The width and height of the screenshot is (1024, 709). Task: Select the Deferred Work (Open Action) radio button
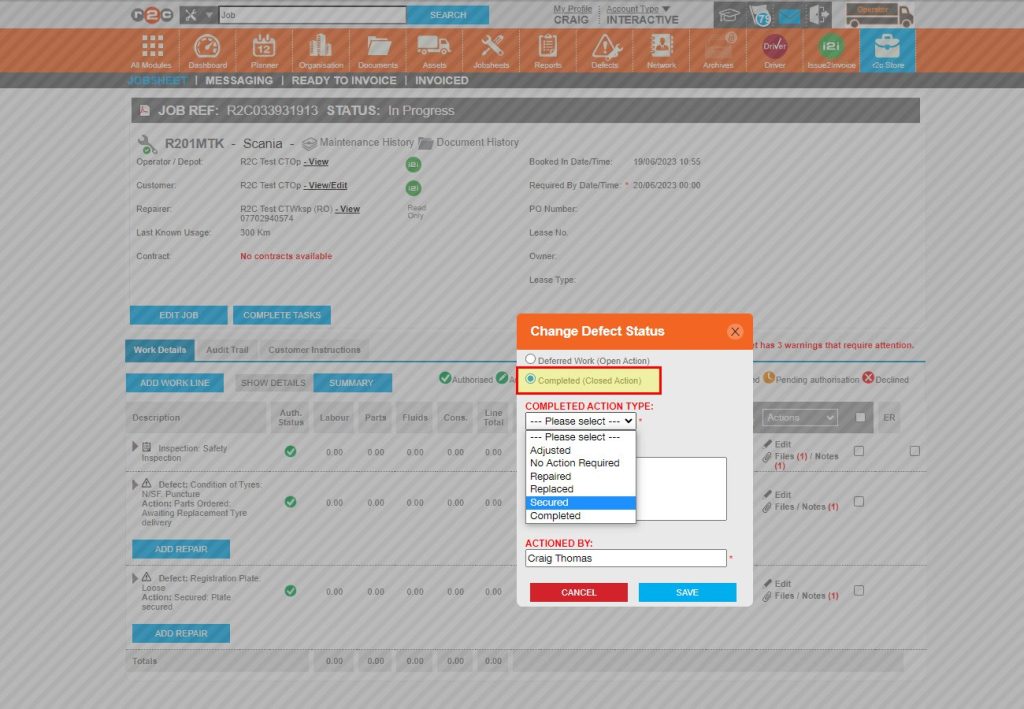pyautogui.click(x=531, y=359)
